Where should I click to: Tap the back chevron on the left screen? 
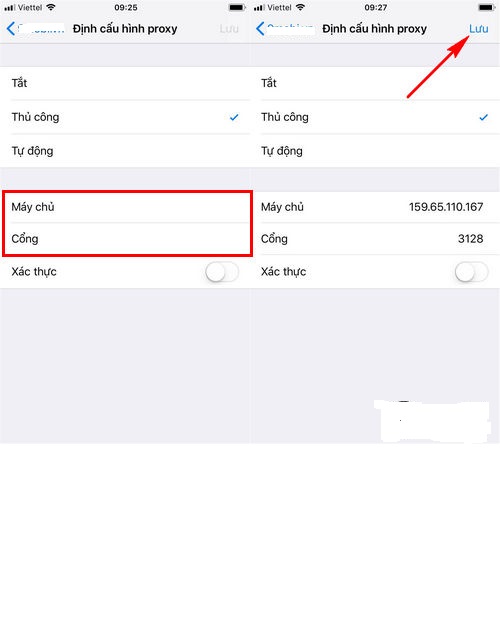click(11, 29)
